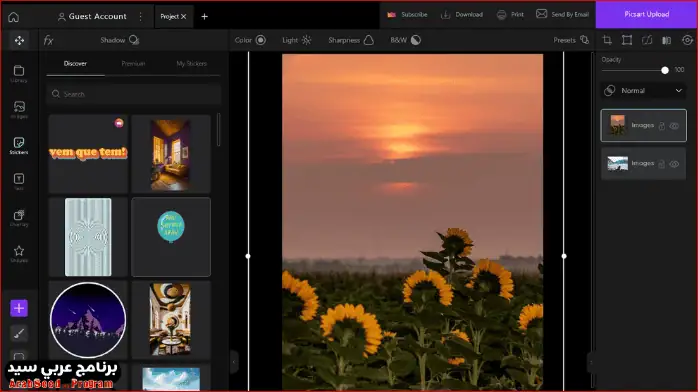Image resolution: width=698 pixels, height=392 pixels.
Task: Lock the sunflower Images layer
Action: click(661, 126)
